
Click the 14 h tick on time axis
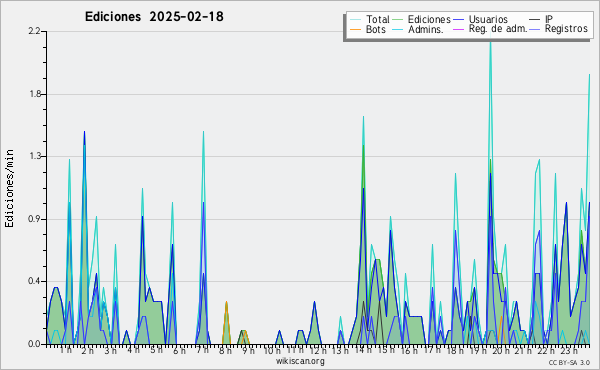tap(362, 350)
